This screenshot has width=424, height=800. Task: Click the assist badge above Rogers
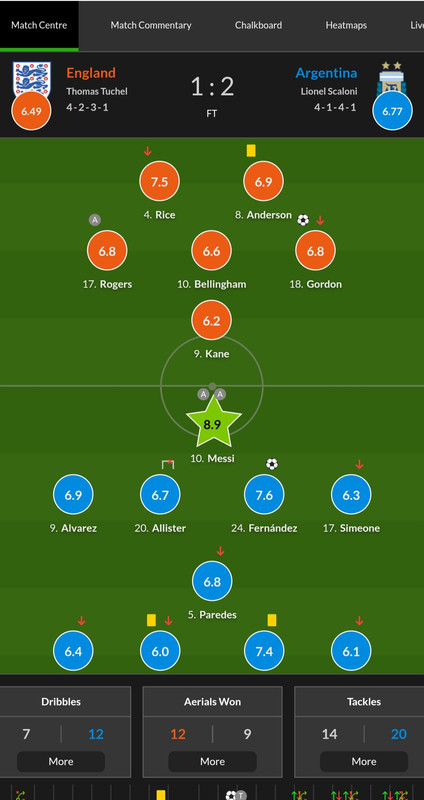tap(95, 220)
